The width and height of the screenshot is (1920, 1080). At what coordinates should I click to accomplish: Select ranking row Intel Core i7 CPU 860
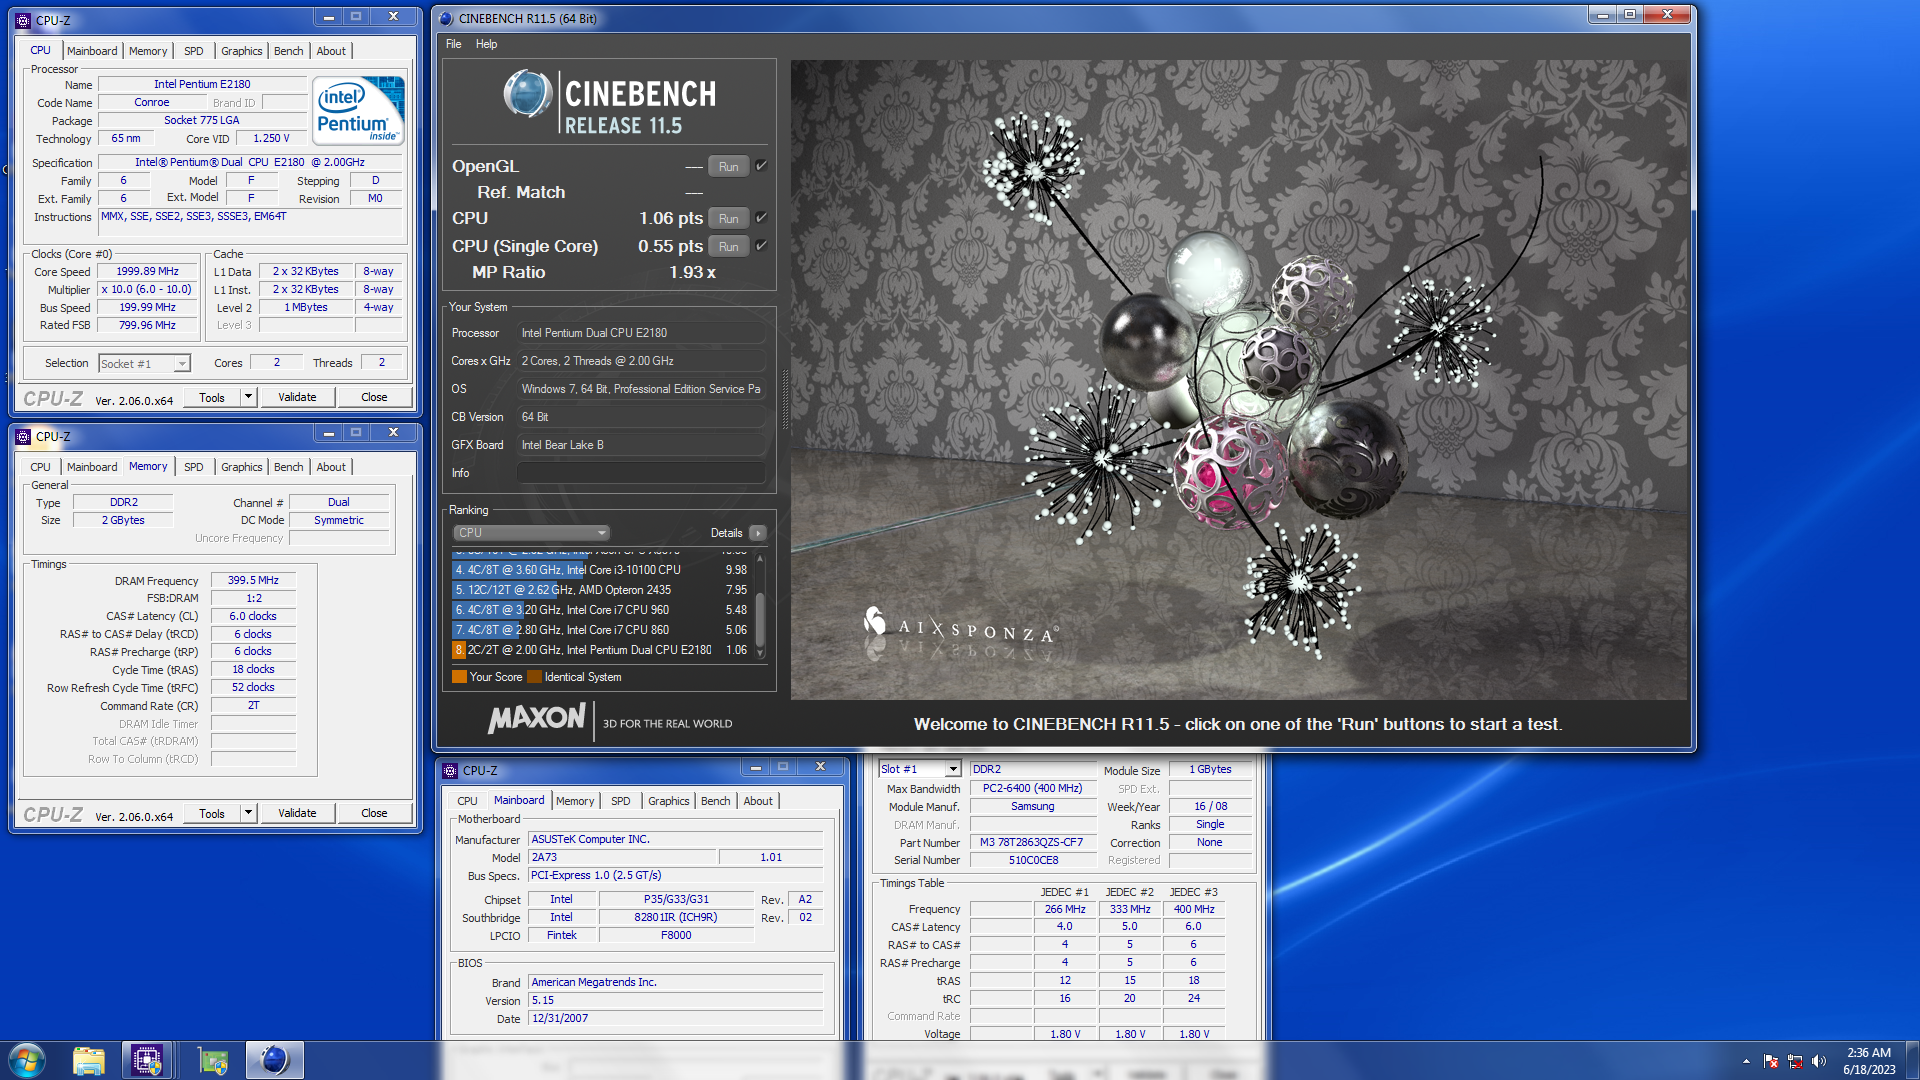pyautogui.click(x=601, y=630)
